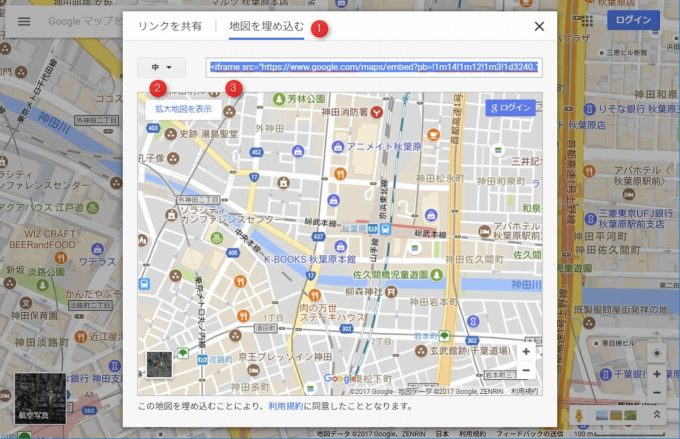Open the hamburger main menu

(x=24, y=21)
